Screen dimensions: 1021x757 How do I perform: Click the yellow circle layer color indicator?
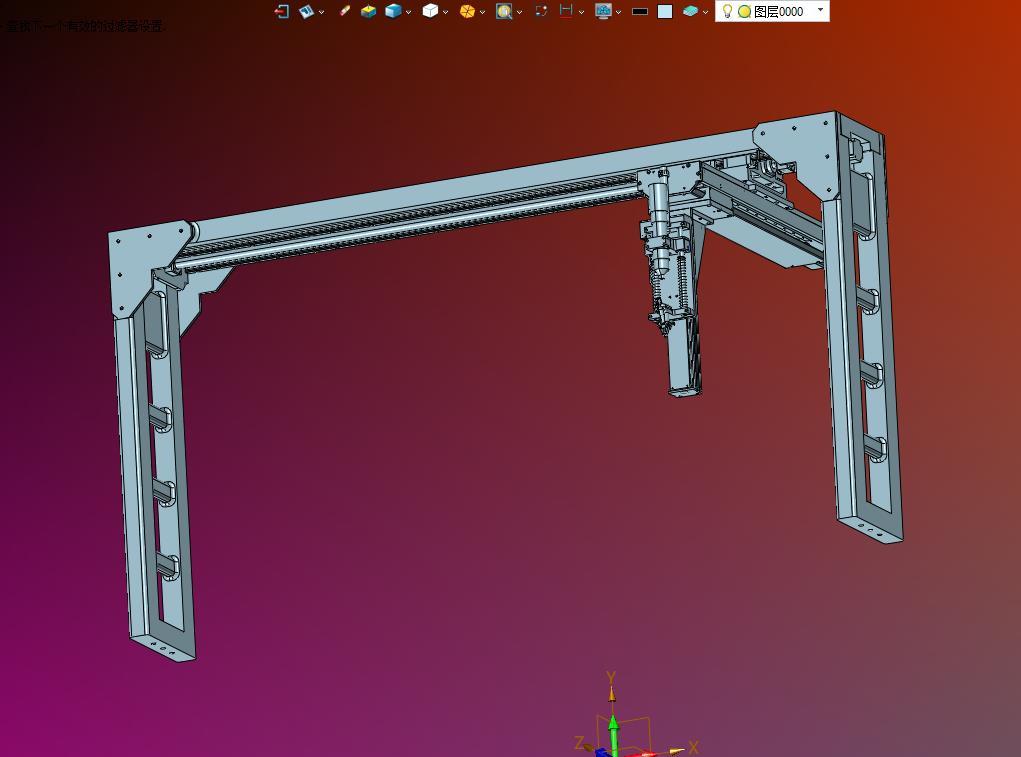point(744,12)
